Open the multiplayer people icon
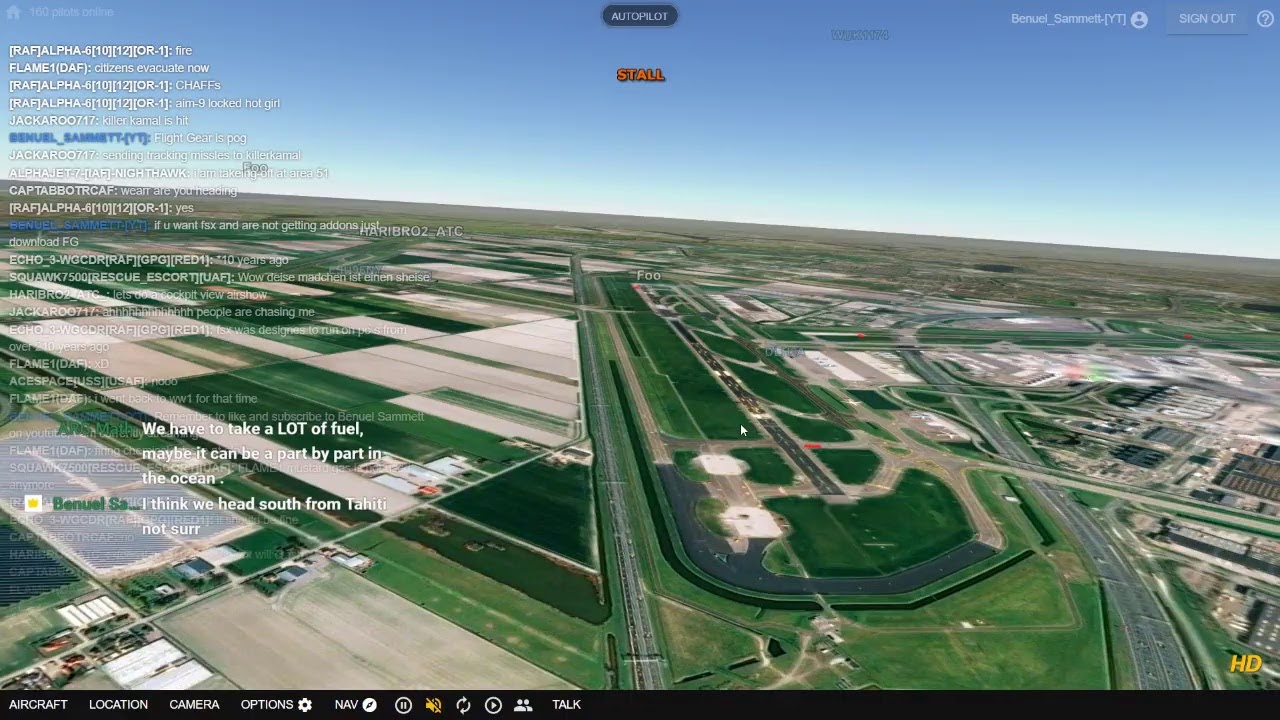This screenshot has height=720, width=1280. pos(523,705)
